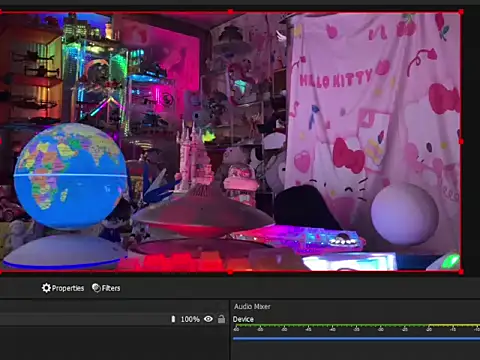The width and height of the screenshot is (480, 360).
Task: Click the blue Device volume slider
Action: [356, 339]
